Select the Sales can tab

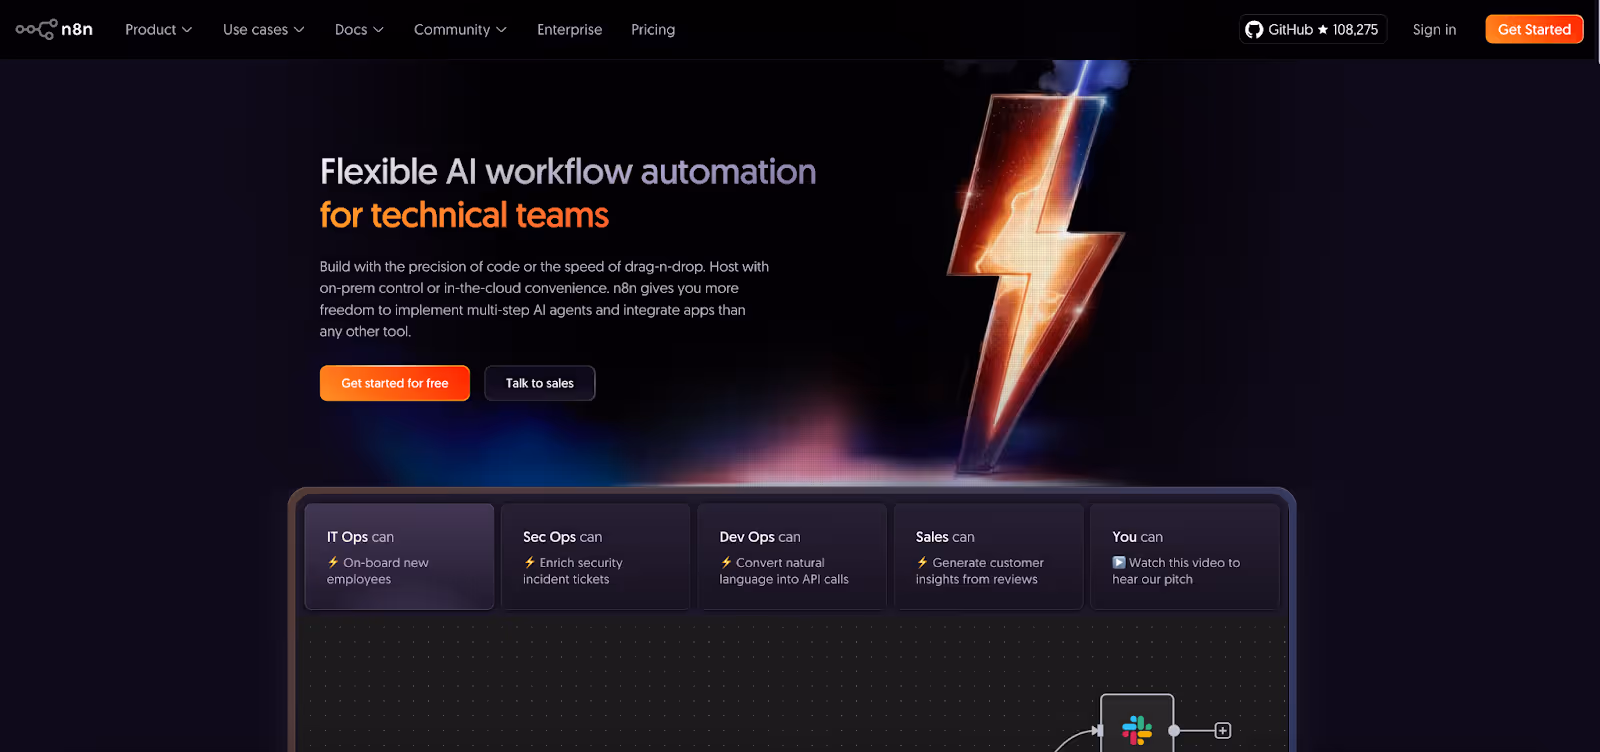tap(988, 557)
